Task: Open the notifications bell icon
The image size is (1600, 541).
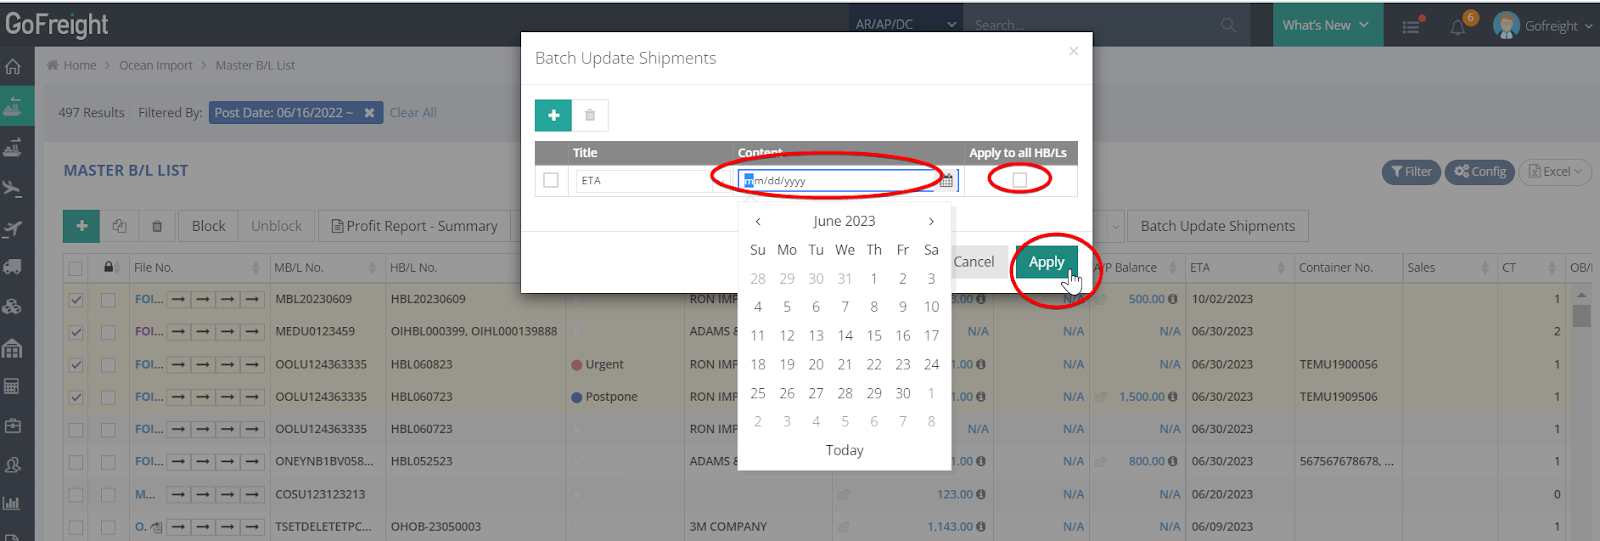Action: (1458, 26)
